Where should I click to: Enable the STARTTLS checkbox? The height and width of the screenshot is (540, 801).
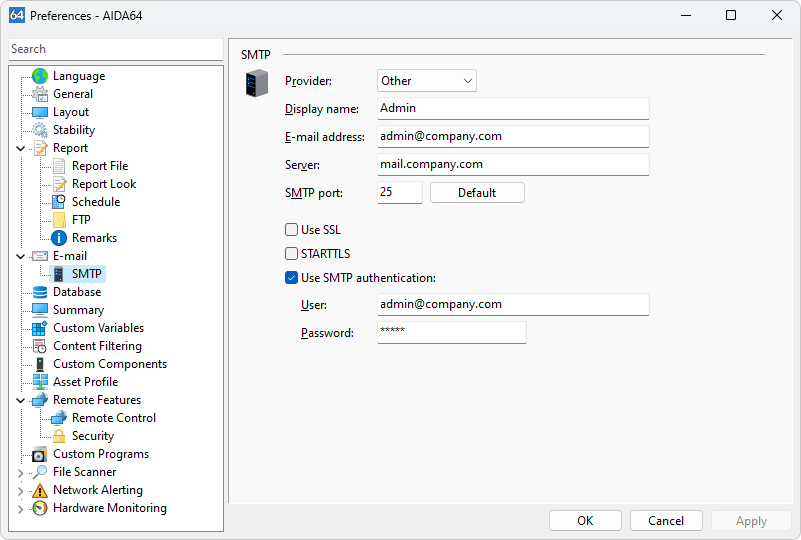click(292, 254)
